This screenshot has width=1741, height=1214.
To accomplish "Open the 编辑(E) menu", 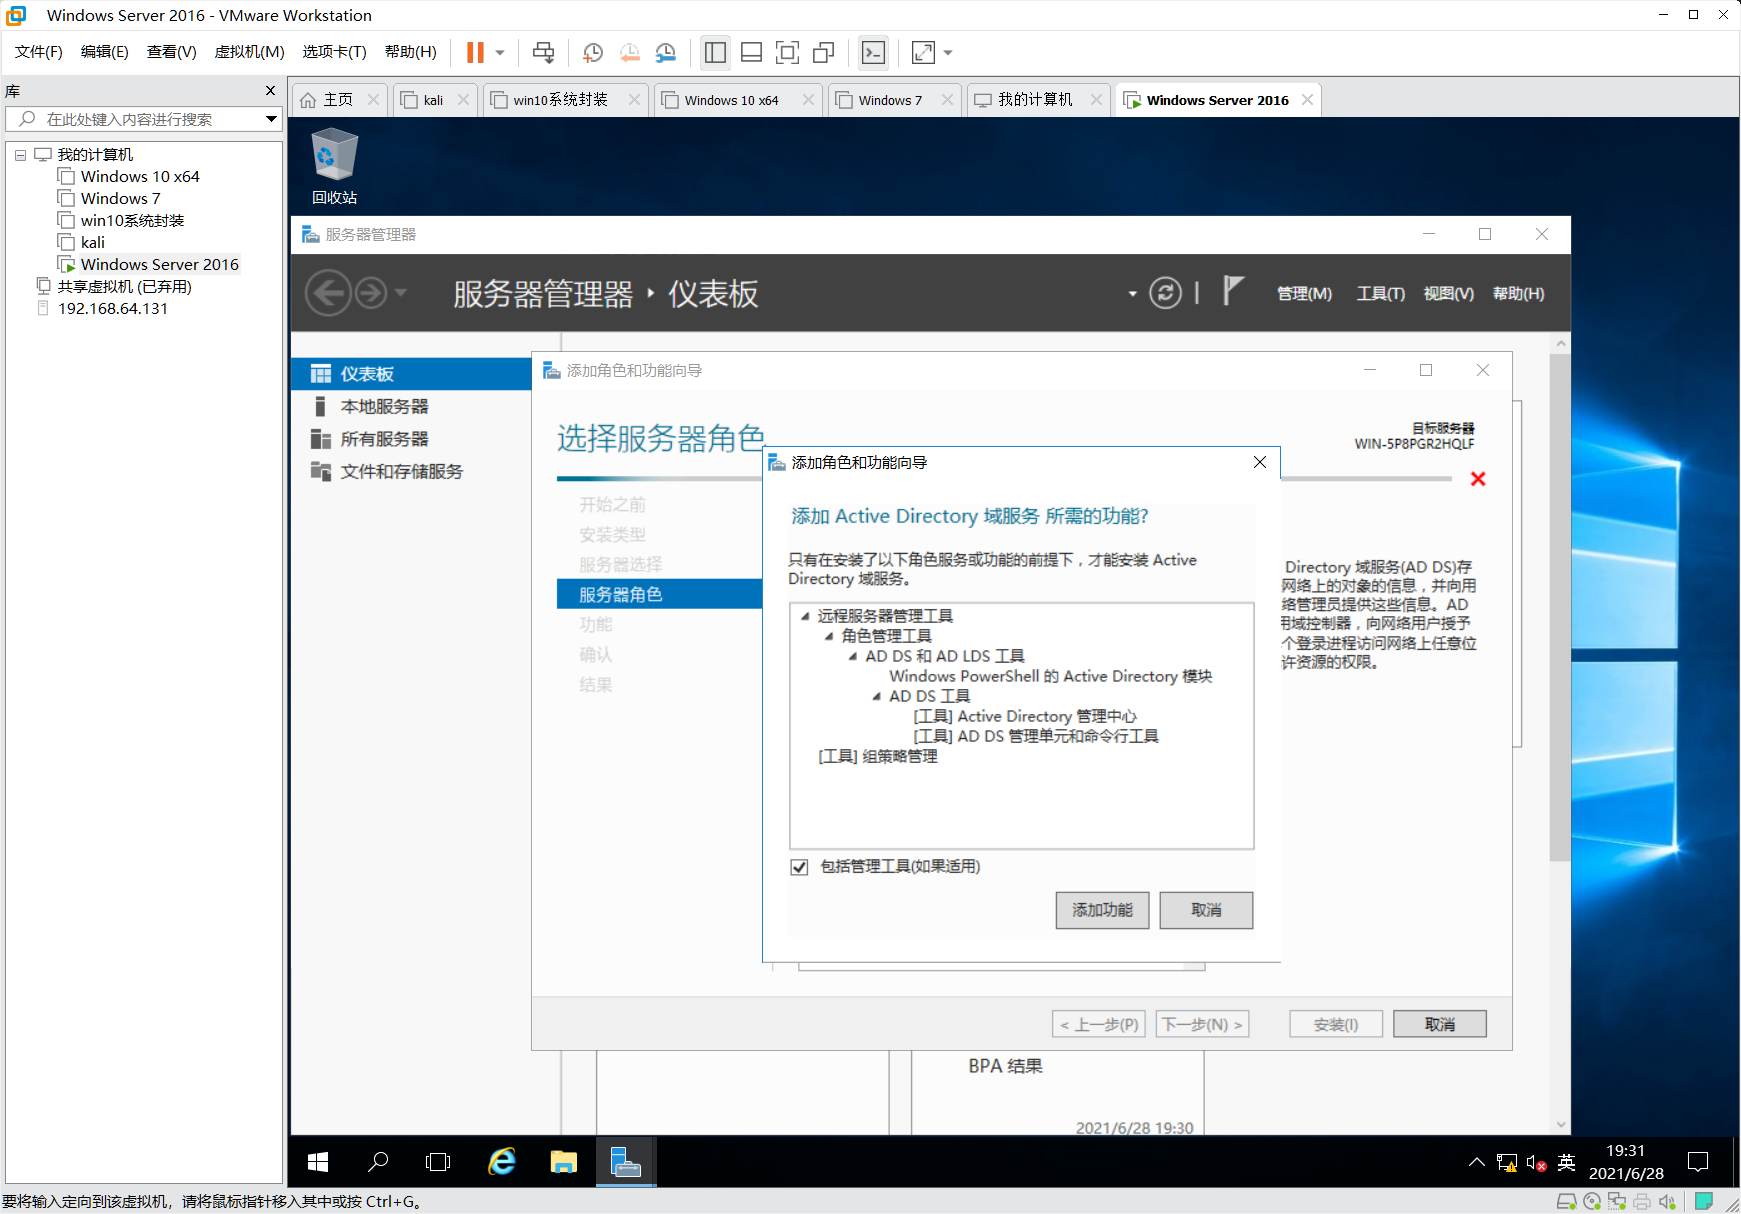I will 104,52.
